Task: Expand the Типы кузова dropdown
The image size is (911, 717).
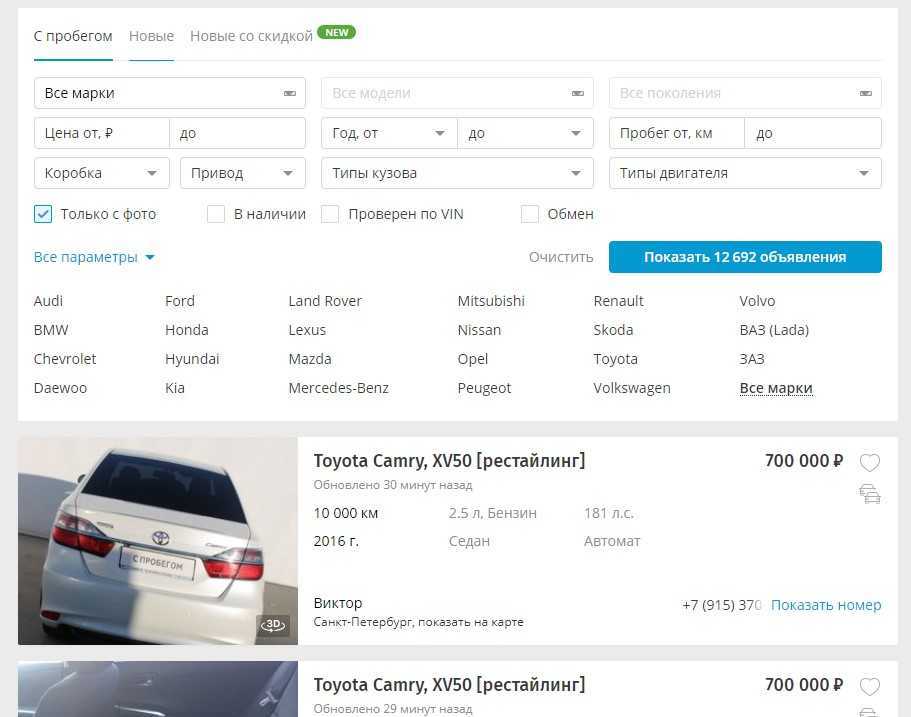Action: pos(456,173)
